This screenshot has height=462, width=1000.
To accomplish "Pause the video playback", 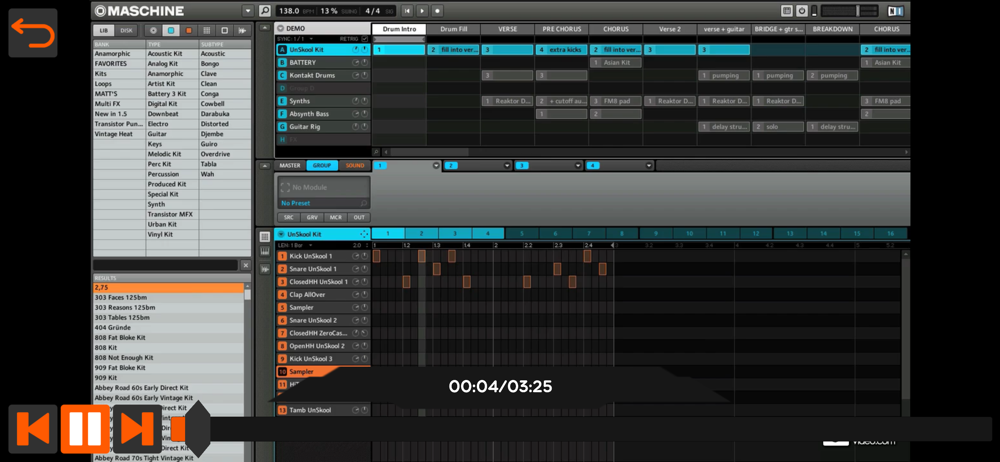I will [x=85, y=429].
